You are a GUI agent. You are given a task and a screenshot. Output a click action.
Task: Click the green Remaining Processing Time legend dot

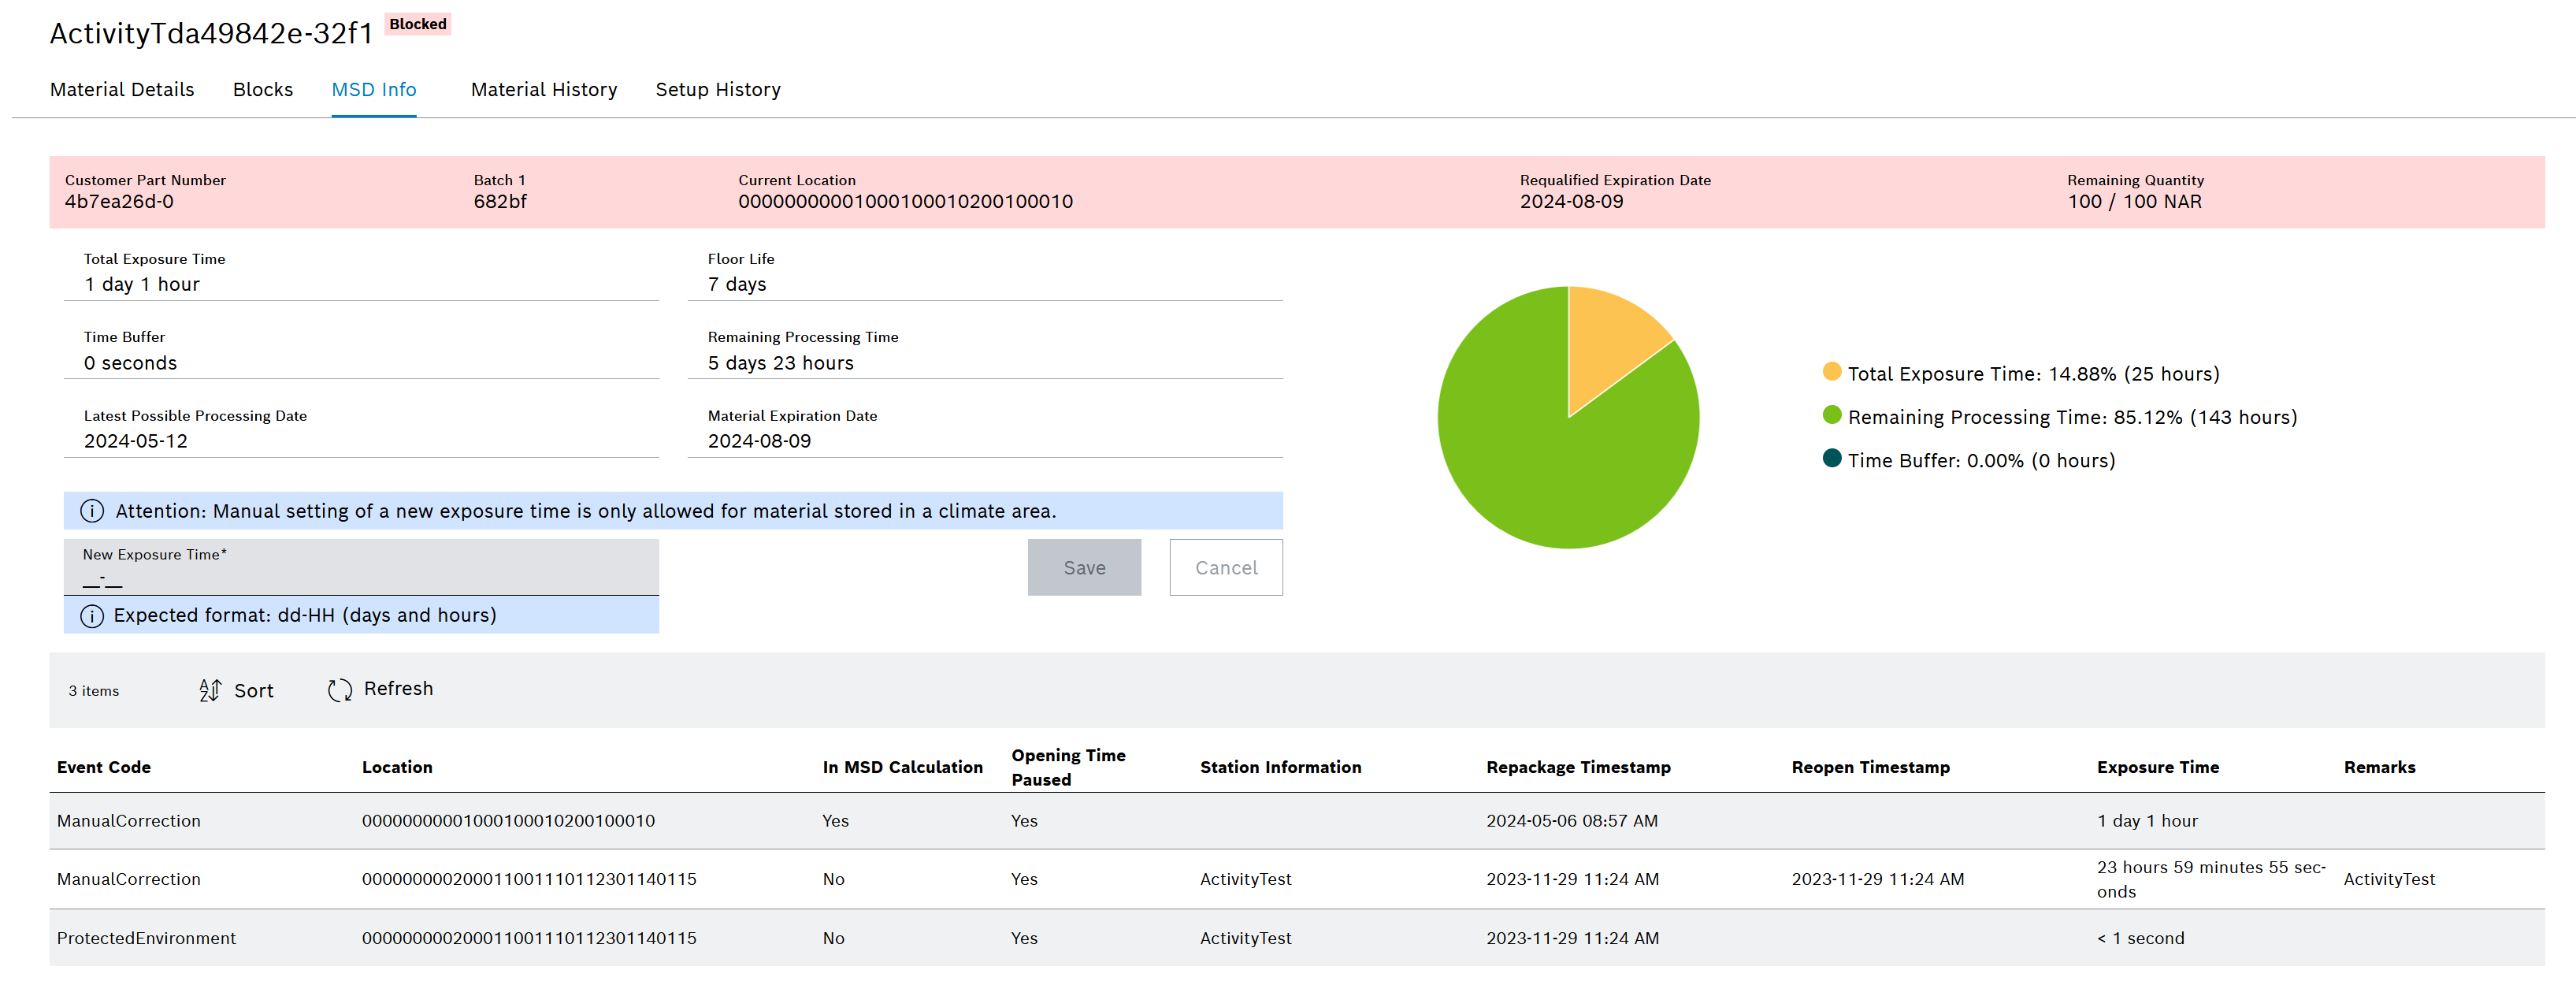(1832, 415)
